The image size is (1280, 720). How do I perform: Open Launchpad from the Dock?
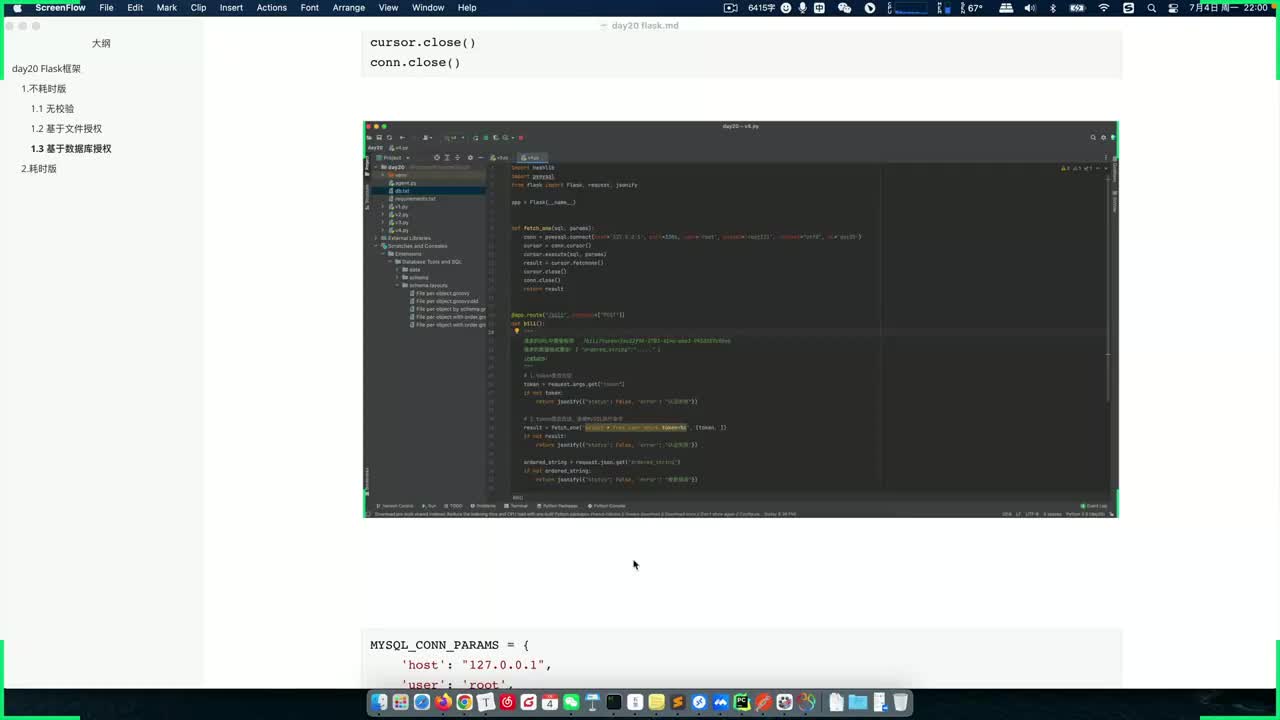point(400,702)
